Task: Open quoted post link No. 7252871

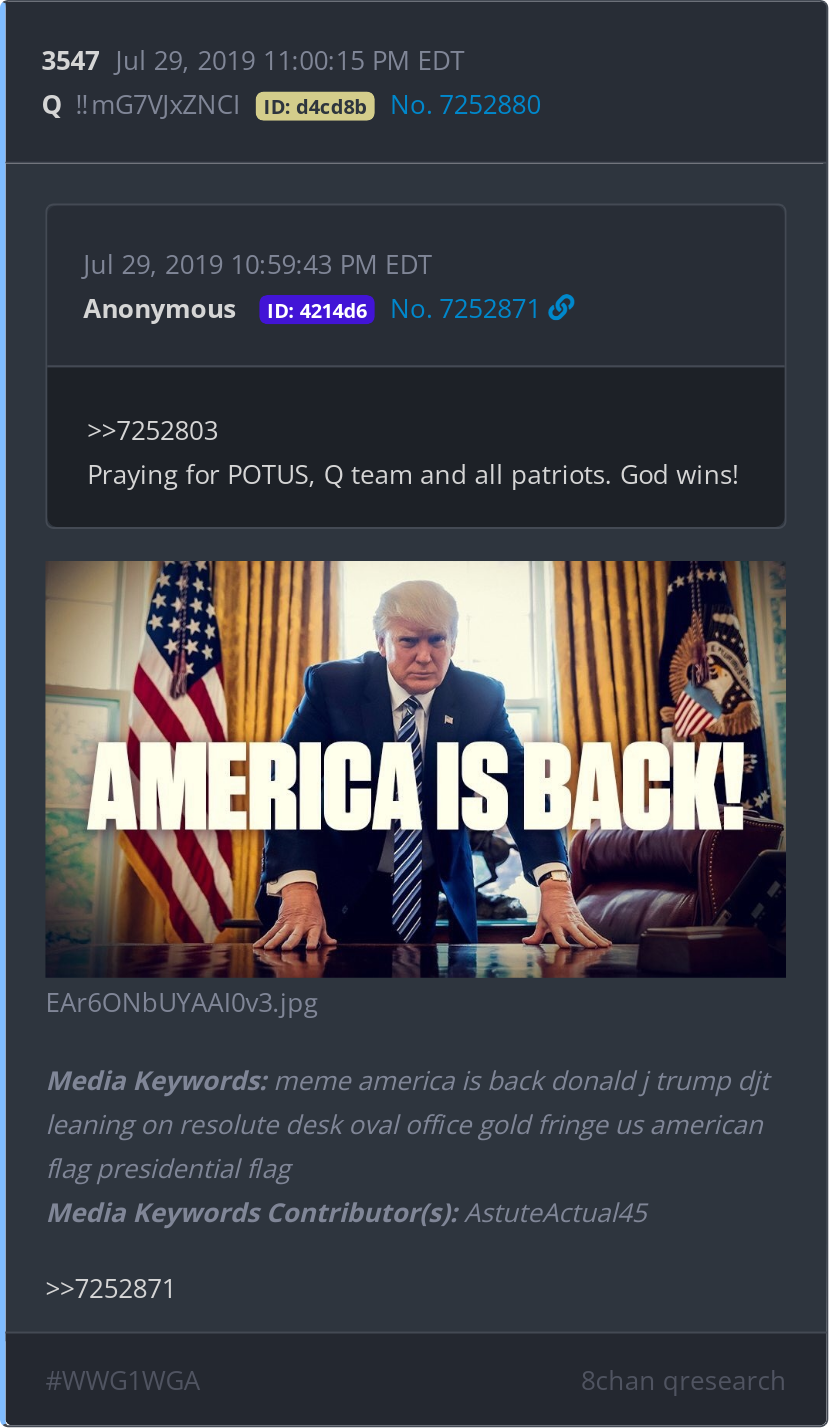Action: (x=465, y=309)
